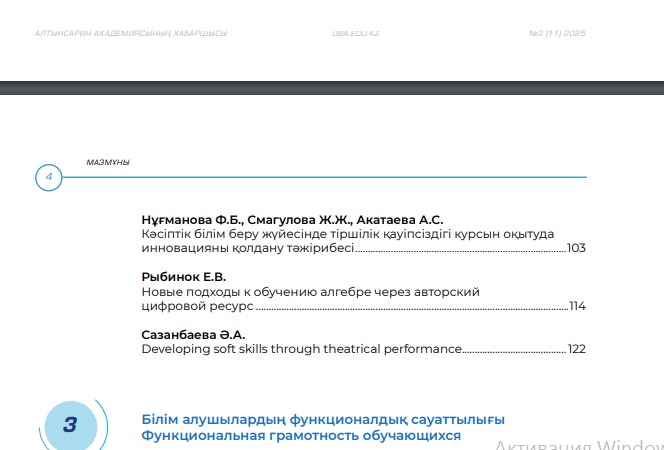Screen dimensions: 664x450
Task: Click the 'инновацияны қолдану тәжірибесі' title line
Action: [248, 248]
